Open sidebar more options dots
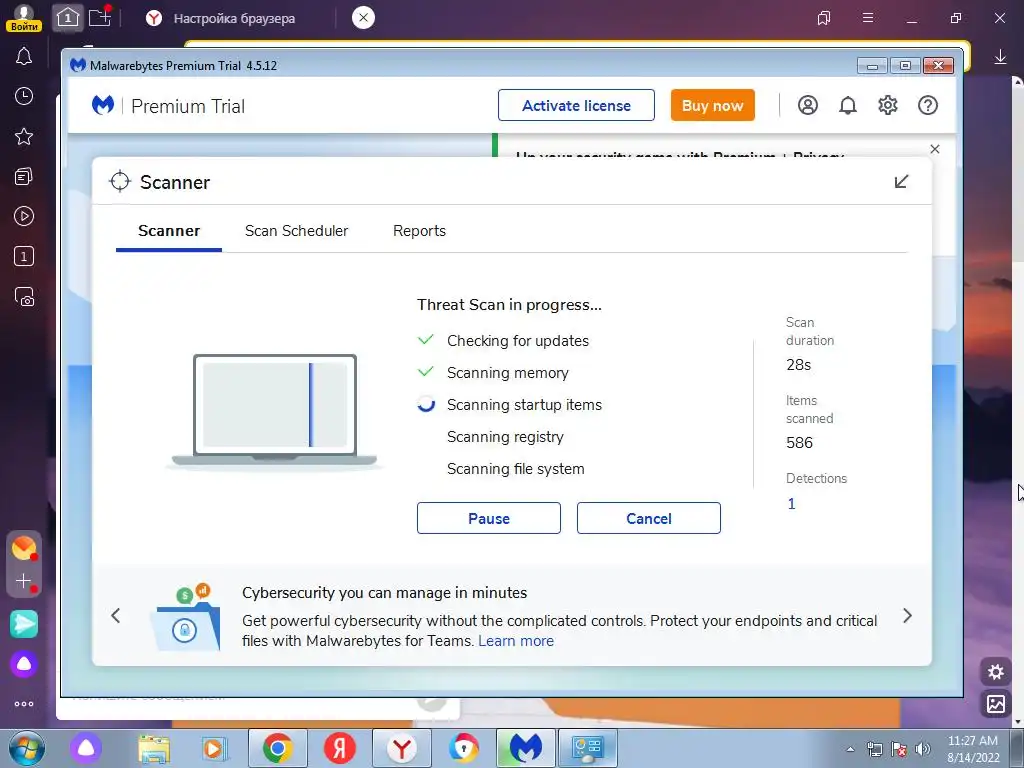 (x=24, y=704)
